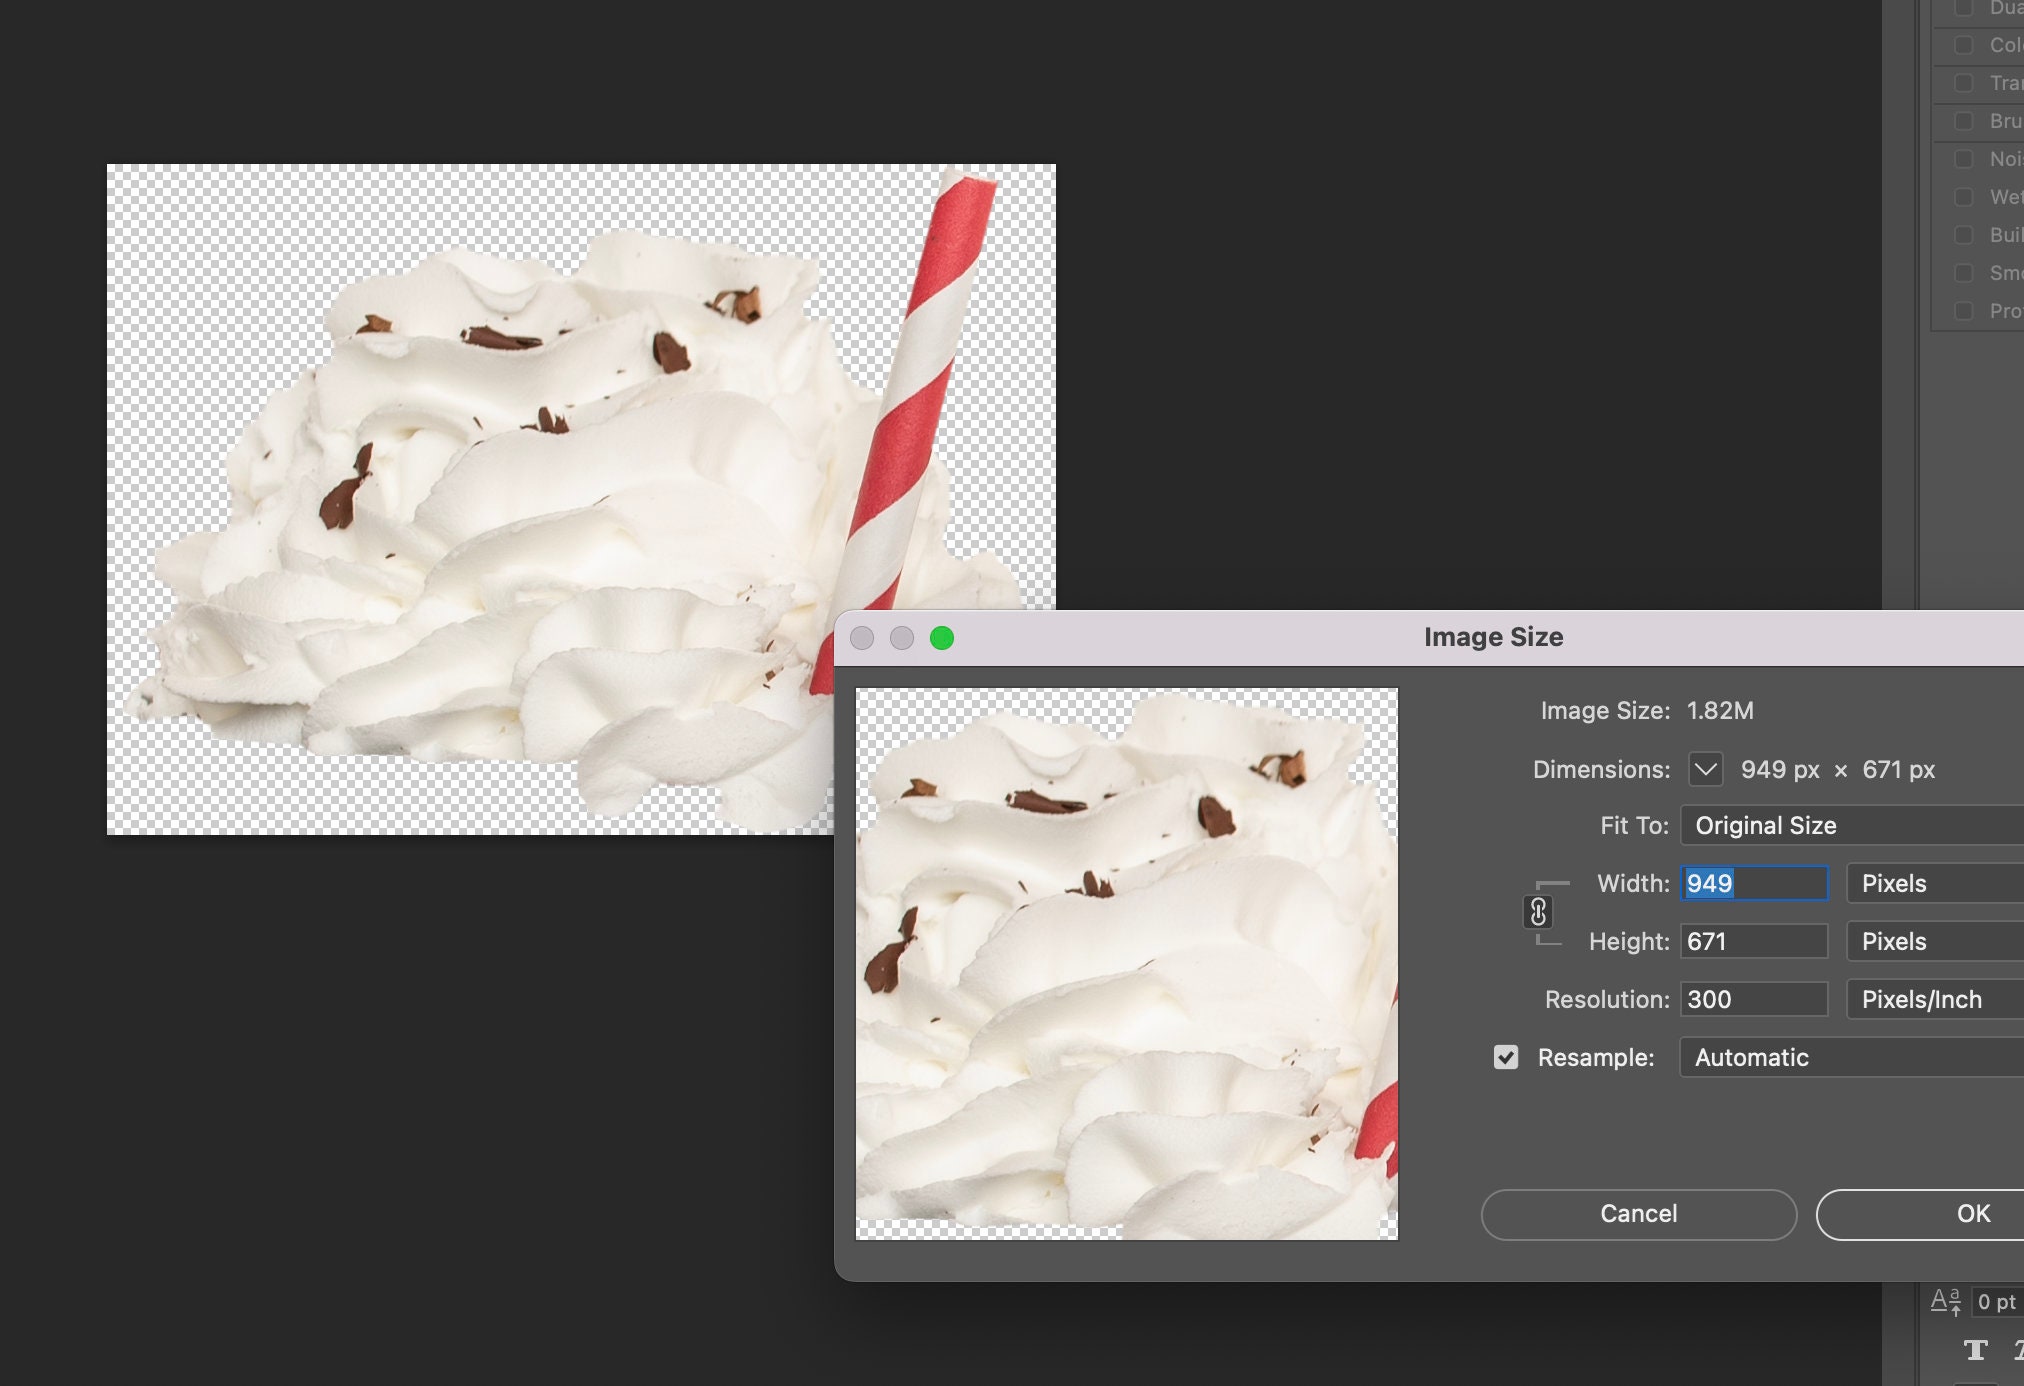Open the Resolution Pixels/Inch dropdown

coord(1935,999)
